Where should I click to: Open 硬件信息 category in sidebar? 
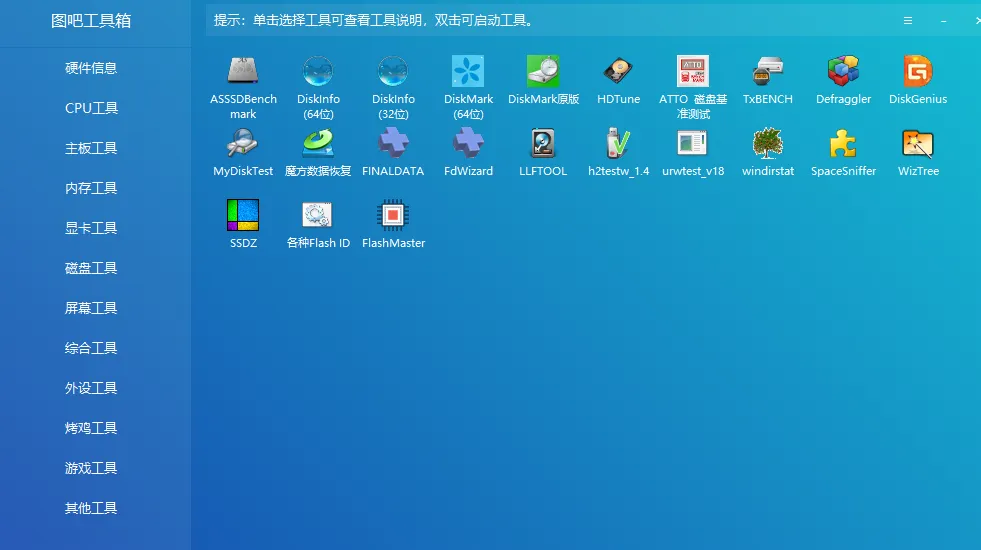pyautogui.click(x=91, y=68)
